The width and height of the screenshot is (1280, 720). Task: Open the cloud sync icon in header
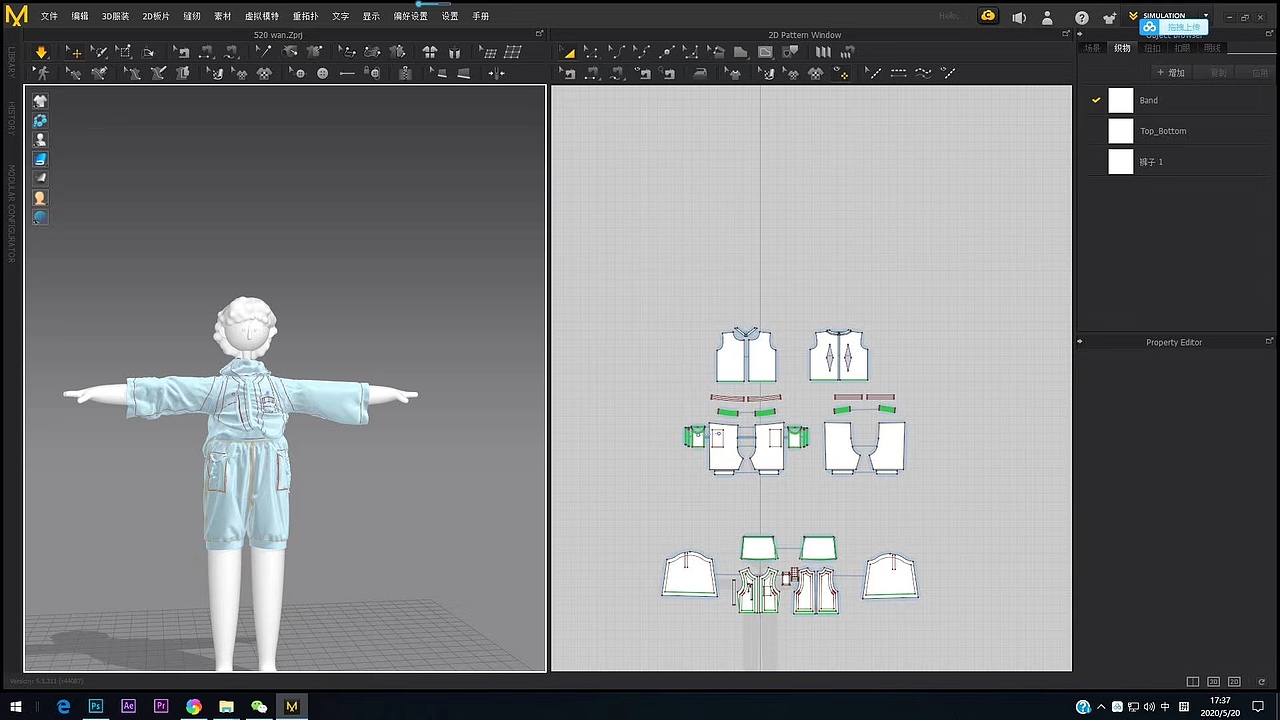pos(988,16)
